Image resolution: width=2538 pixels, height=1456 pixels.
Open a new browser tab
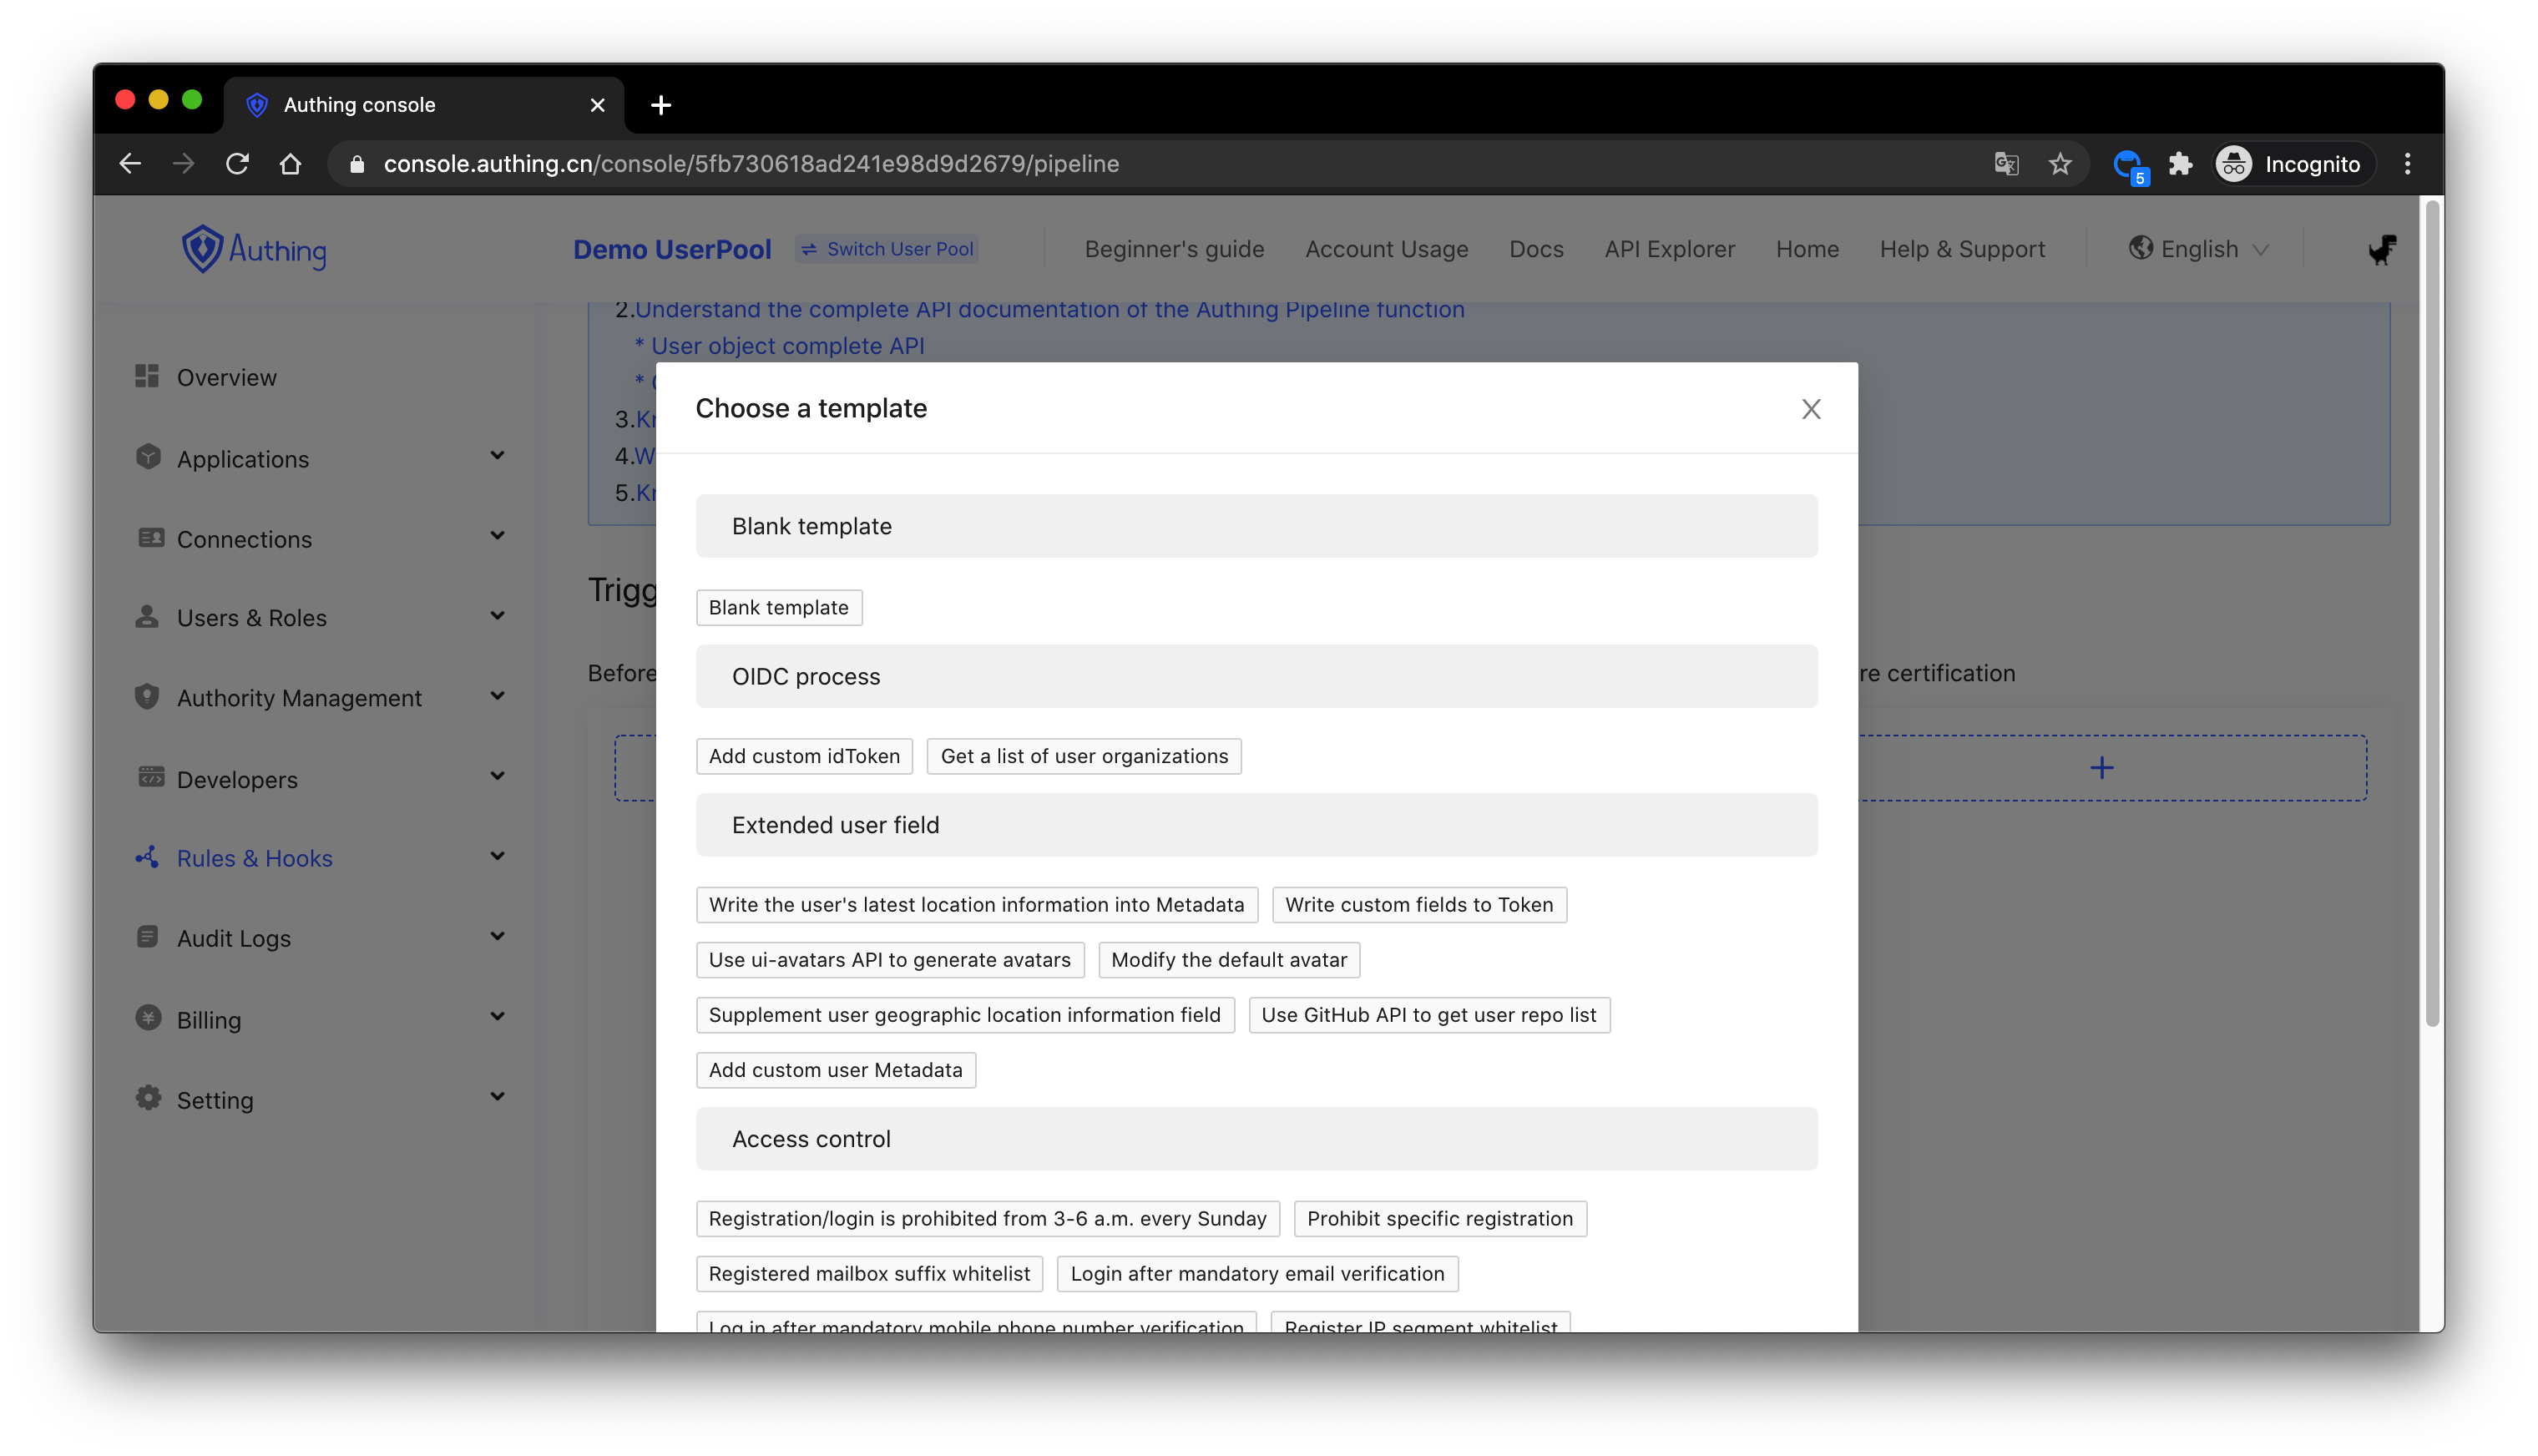pyautogui.click(x=660, y=104)
